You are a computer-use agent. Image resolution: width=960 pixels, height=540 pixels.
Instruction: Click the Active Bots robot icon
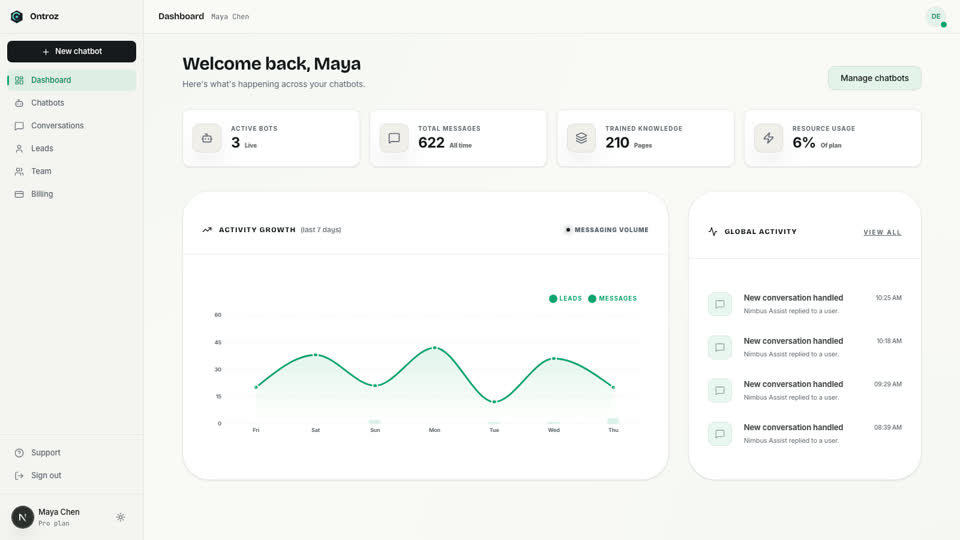tap(207, 138)
